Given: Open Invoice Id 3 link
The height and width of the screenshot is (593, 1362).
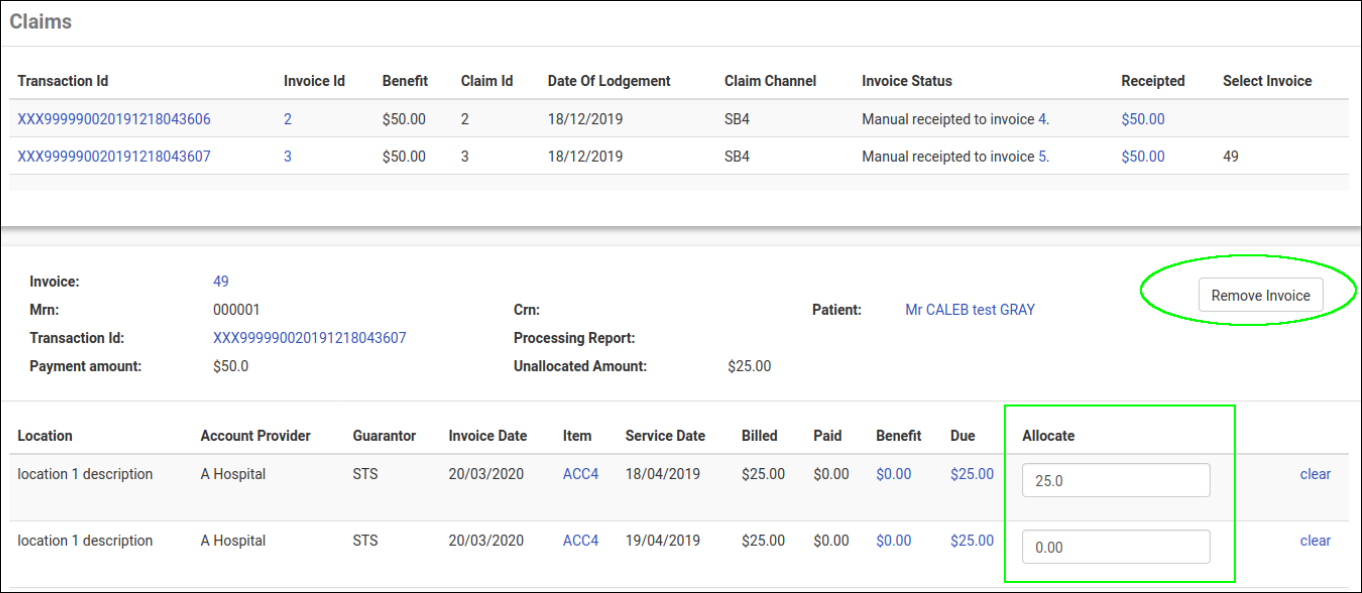Looking at the screenshot, I should 288,156.
